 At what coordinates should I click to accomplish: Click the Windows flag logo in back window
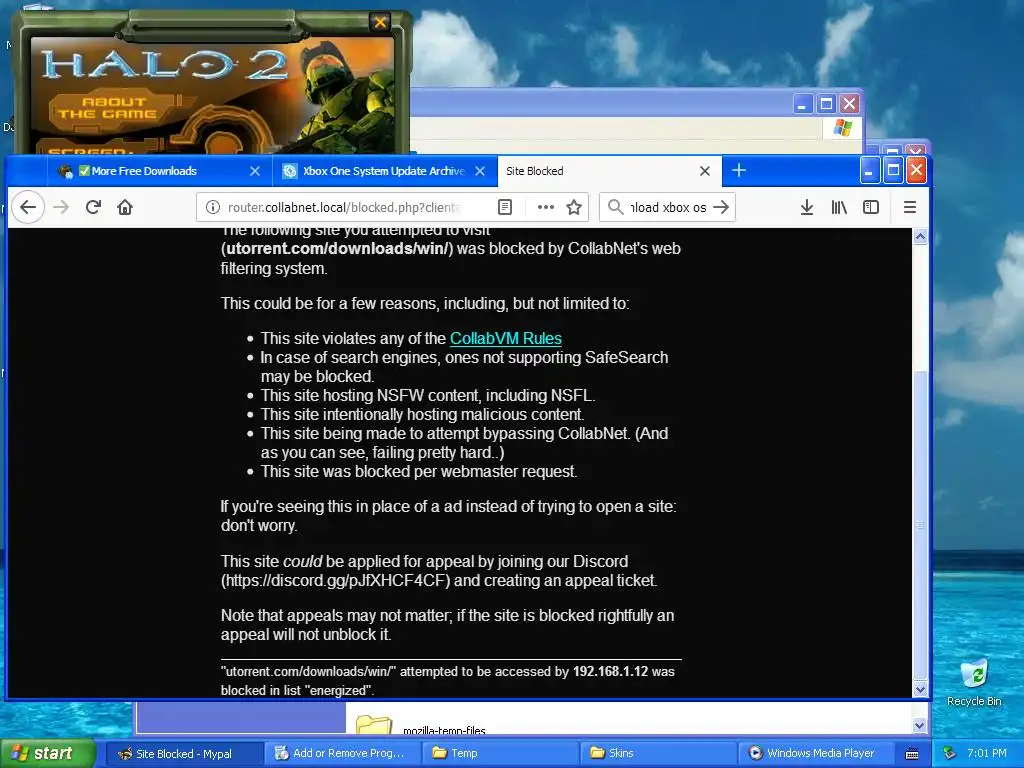point(842,127)
